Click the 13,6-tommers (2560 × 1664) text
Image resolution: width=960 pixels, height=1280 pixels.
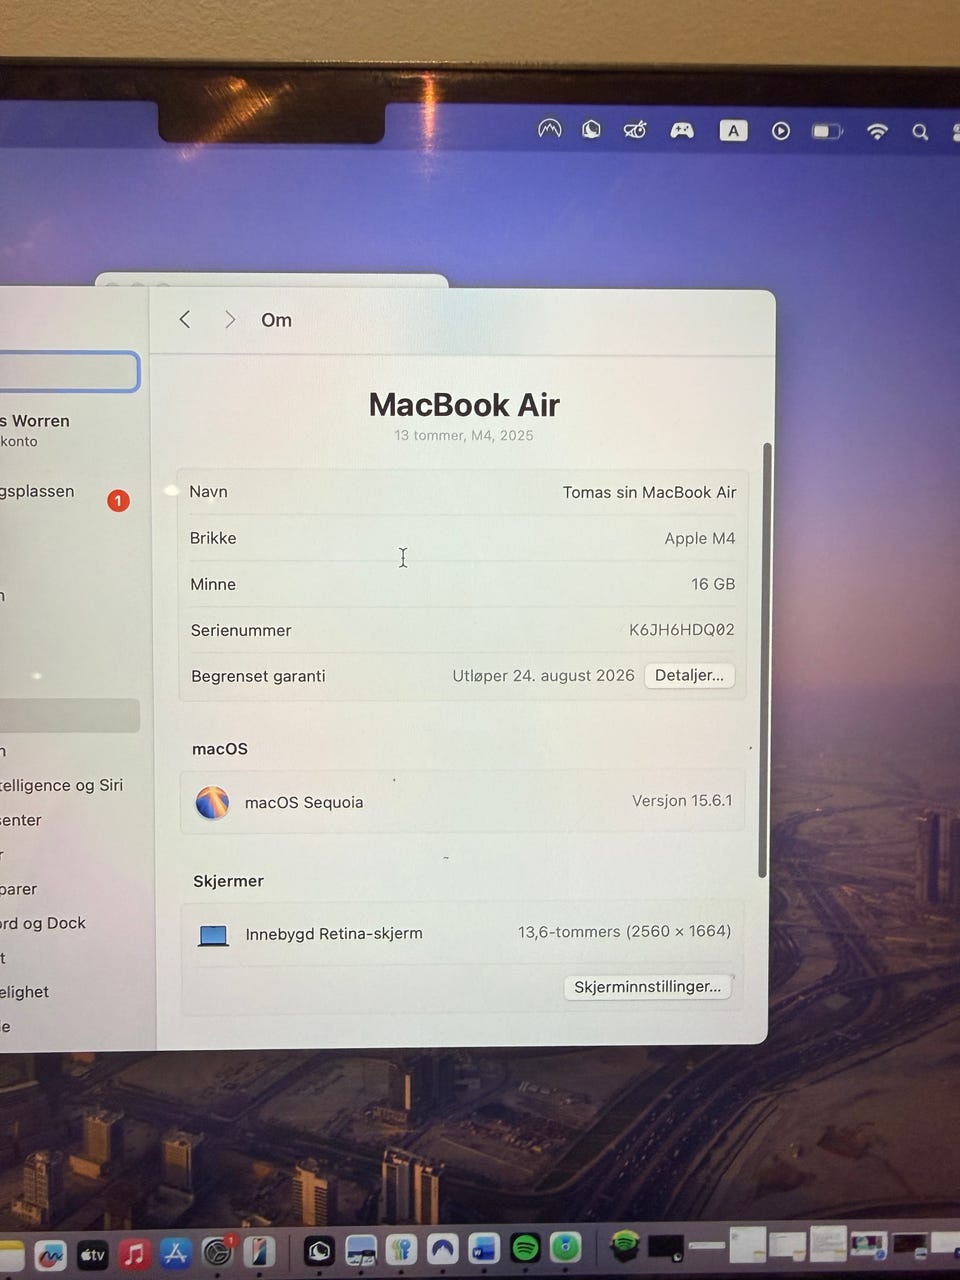(x=624, y=931)
